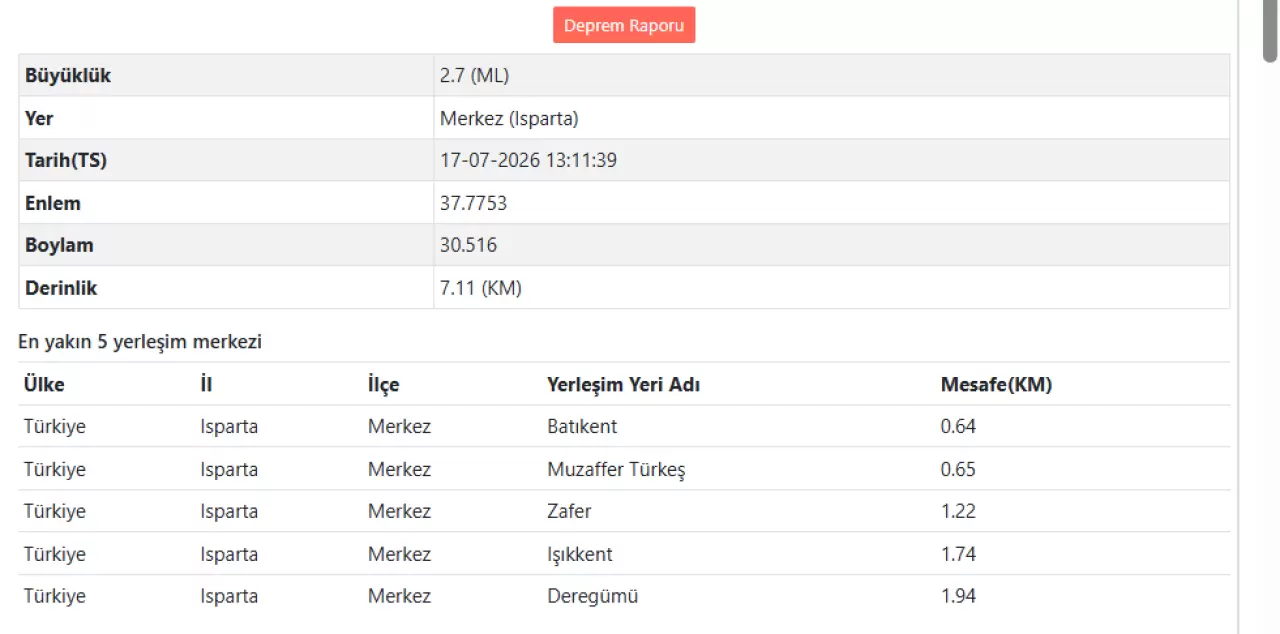Click the Mesafe(KM) column header
This screenshot has height=634, width=1280.
(x=996, y=384)
